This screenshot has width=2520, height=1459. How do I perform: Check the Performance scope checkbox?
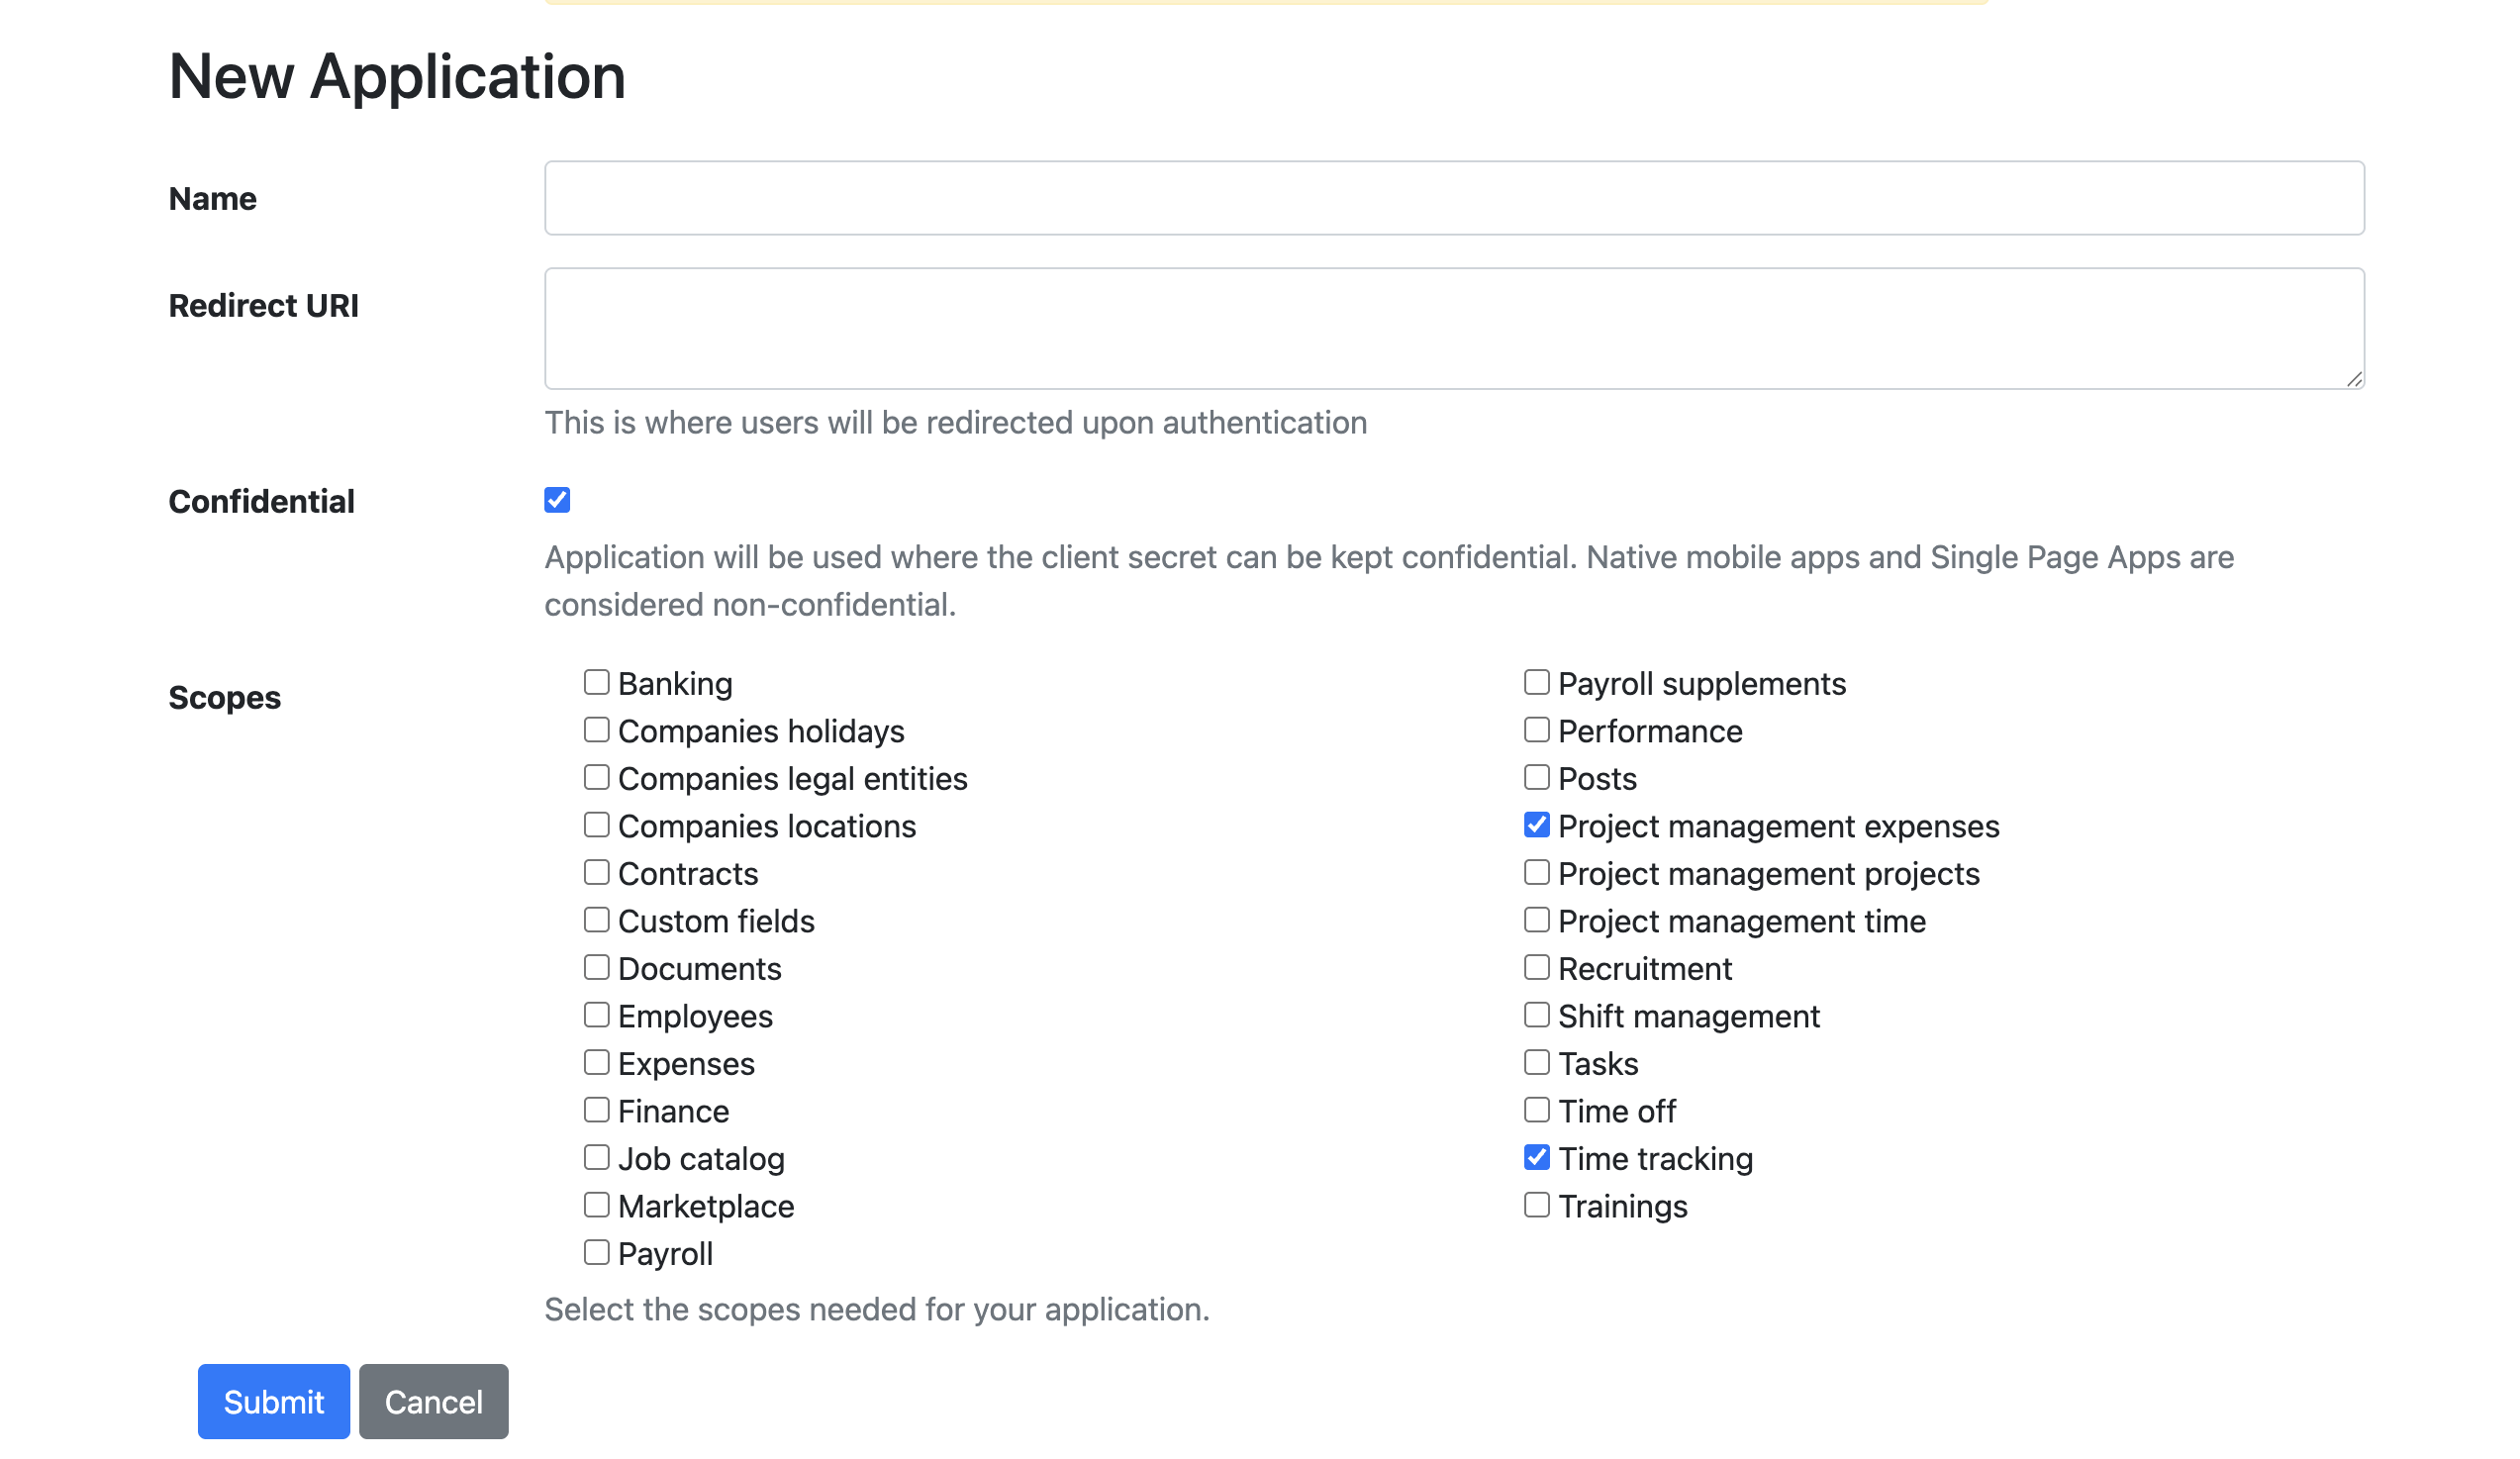[x=1536, y=730]
